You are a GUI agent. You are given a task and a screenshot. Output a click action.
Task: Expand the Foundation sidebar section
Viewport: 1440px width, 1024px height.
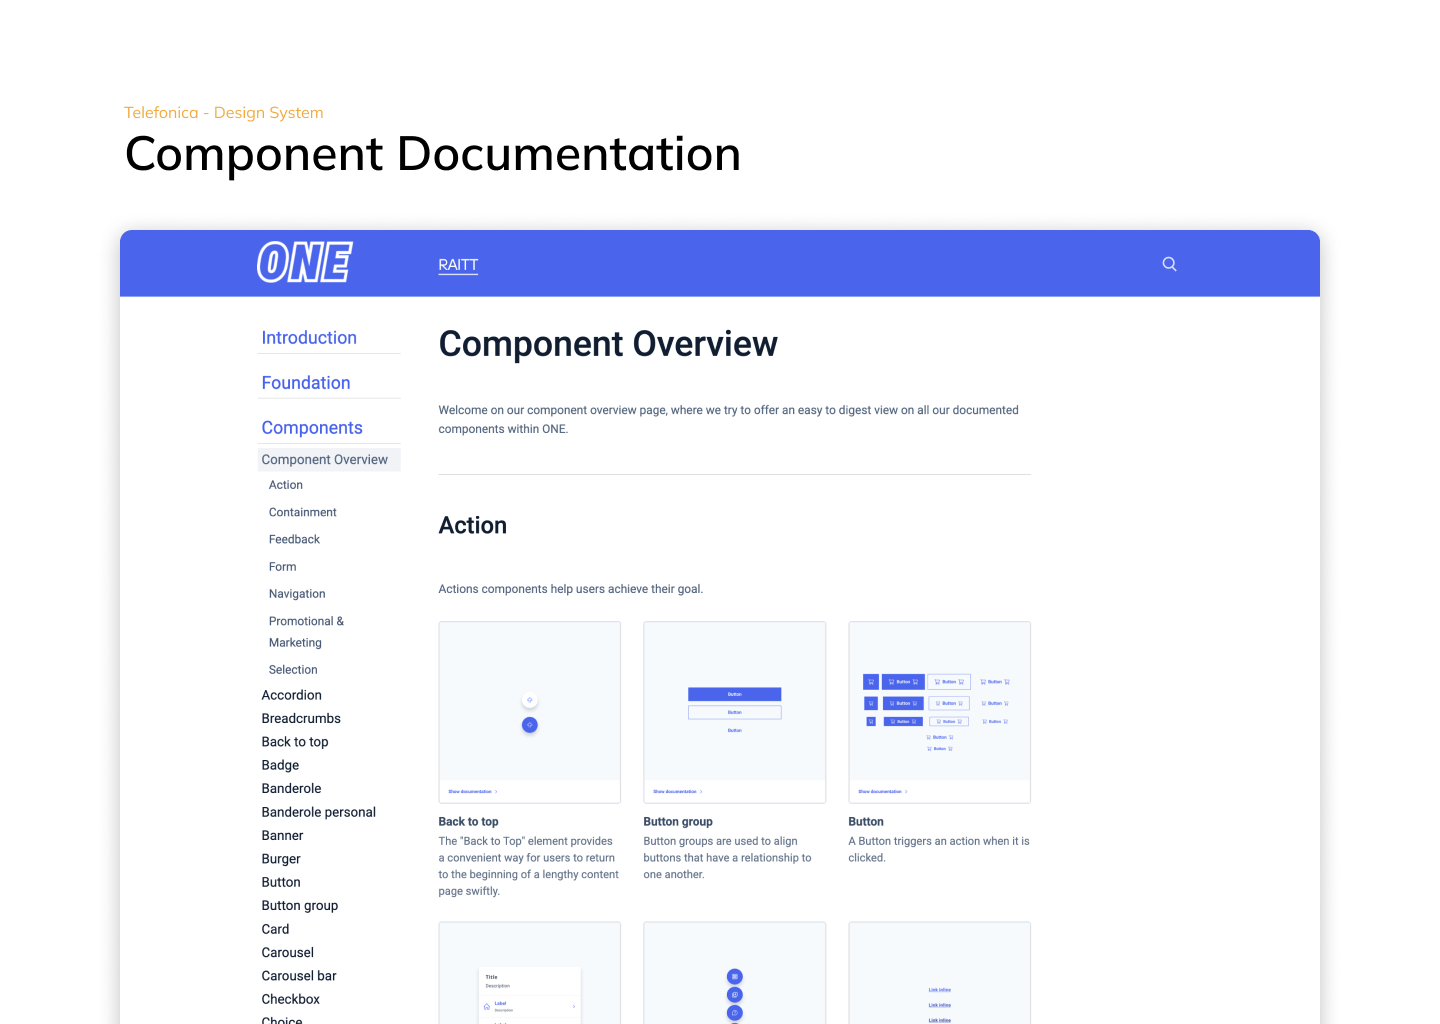306,383
